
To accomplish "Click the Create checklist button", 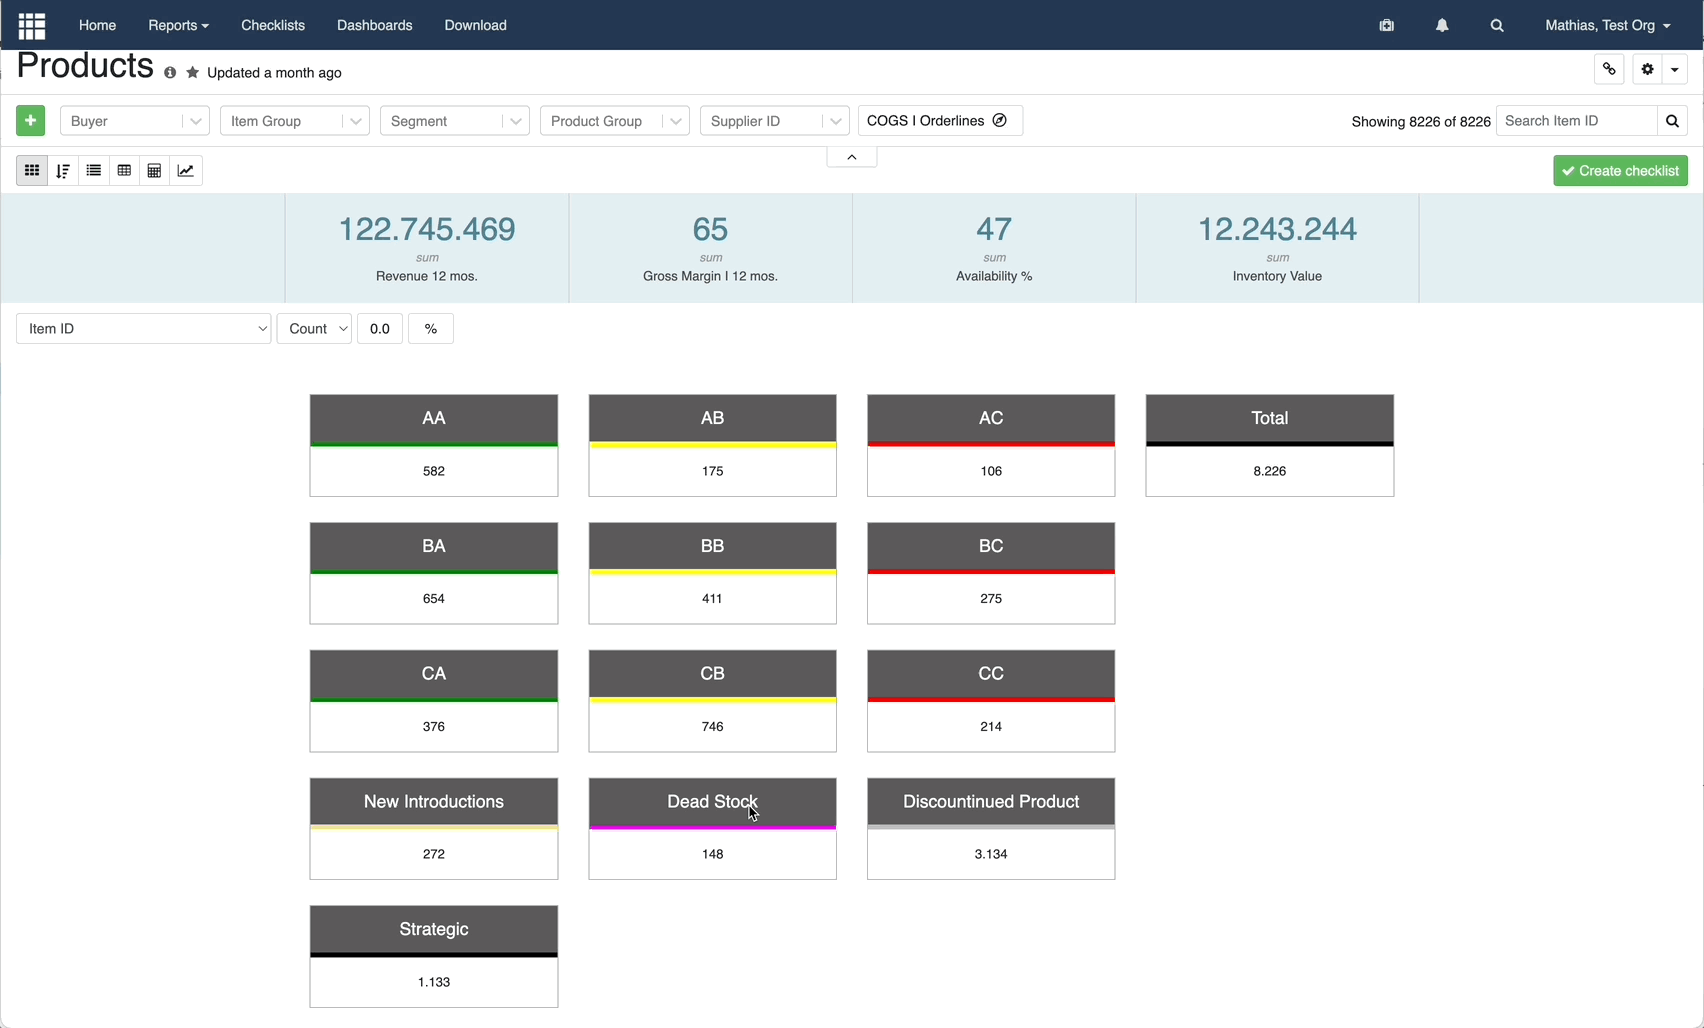I will tap(1621, 171).
